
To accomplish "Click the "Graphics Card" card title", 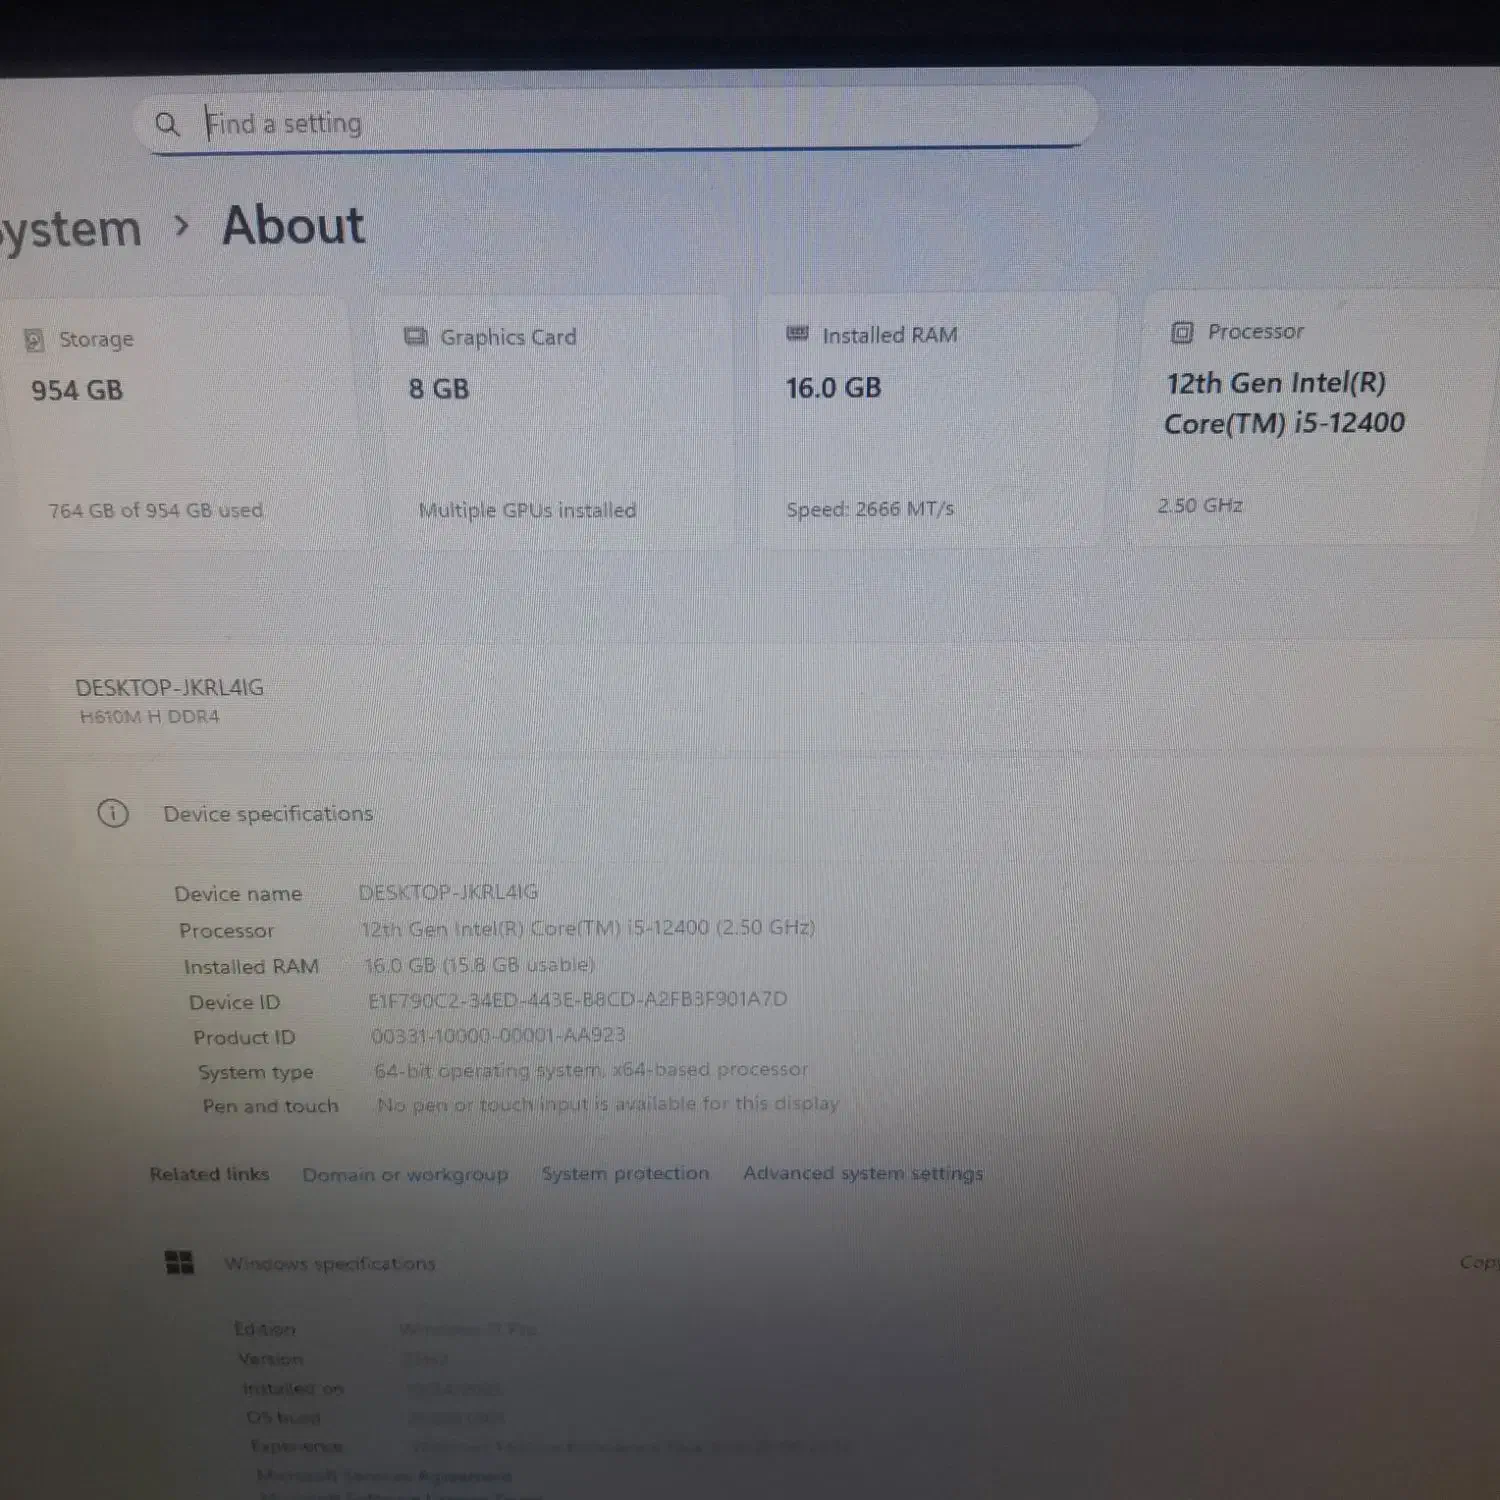I will pos(508,337).
